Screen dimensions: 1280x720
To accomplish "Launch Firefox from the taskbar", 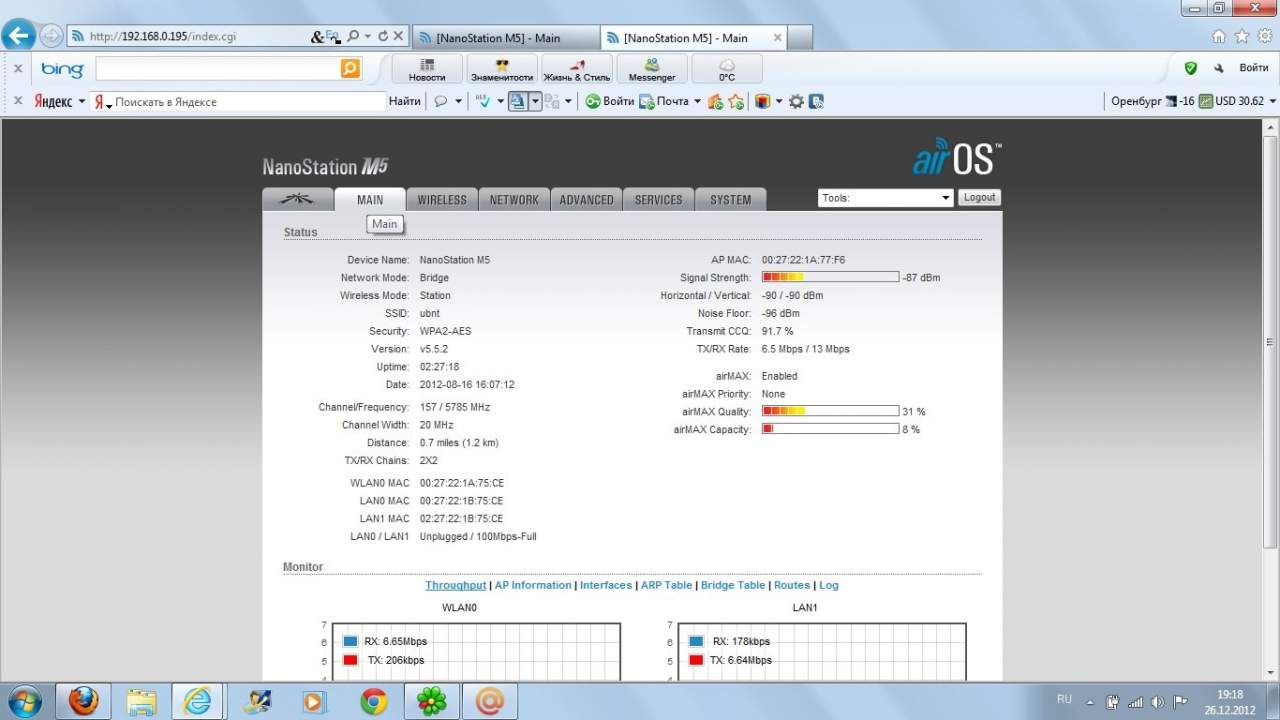I will 83,702.
